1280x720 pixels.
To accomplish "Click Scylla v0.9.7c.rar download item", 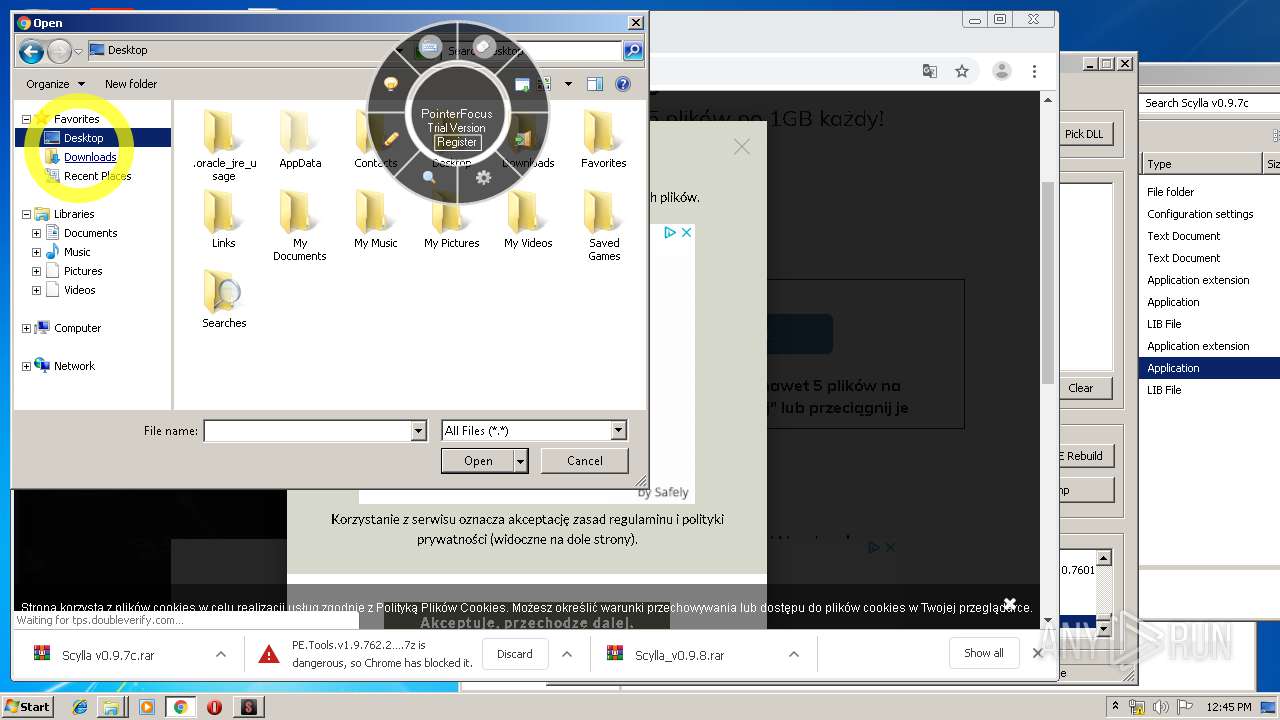I will (x=108, y=655).
